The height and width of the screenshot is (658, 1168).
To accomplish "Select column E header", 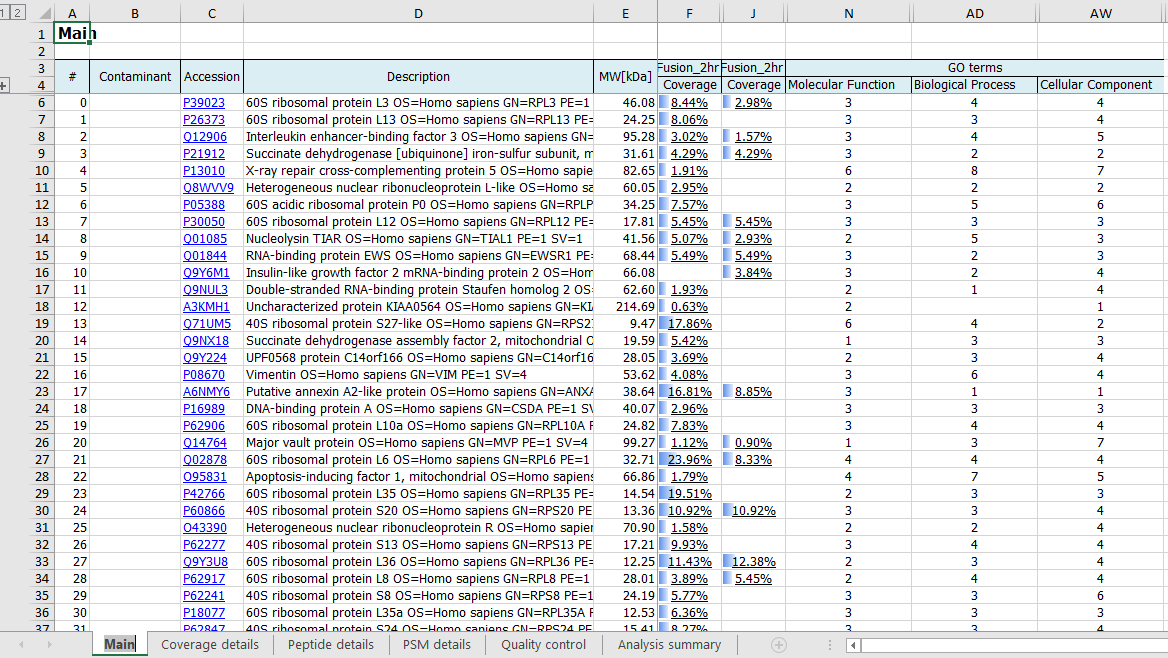I will 625,12.
